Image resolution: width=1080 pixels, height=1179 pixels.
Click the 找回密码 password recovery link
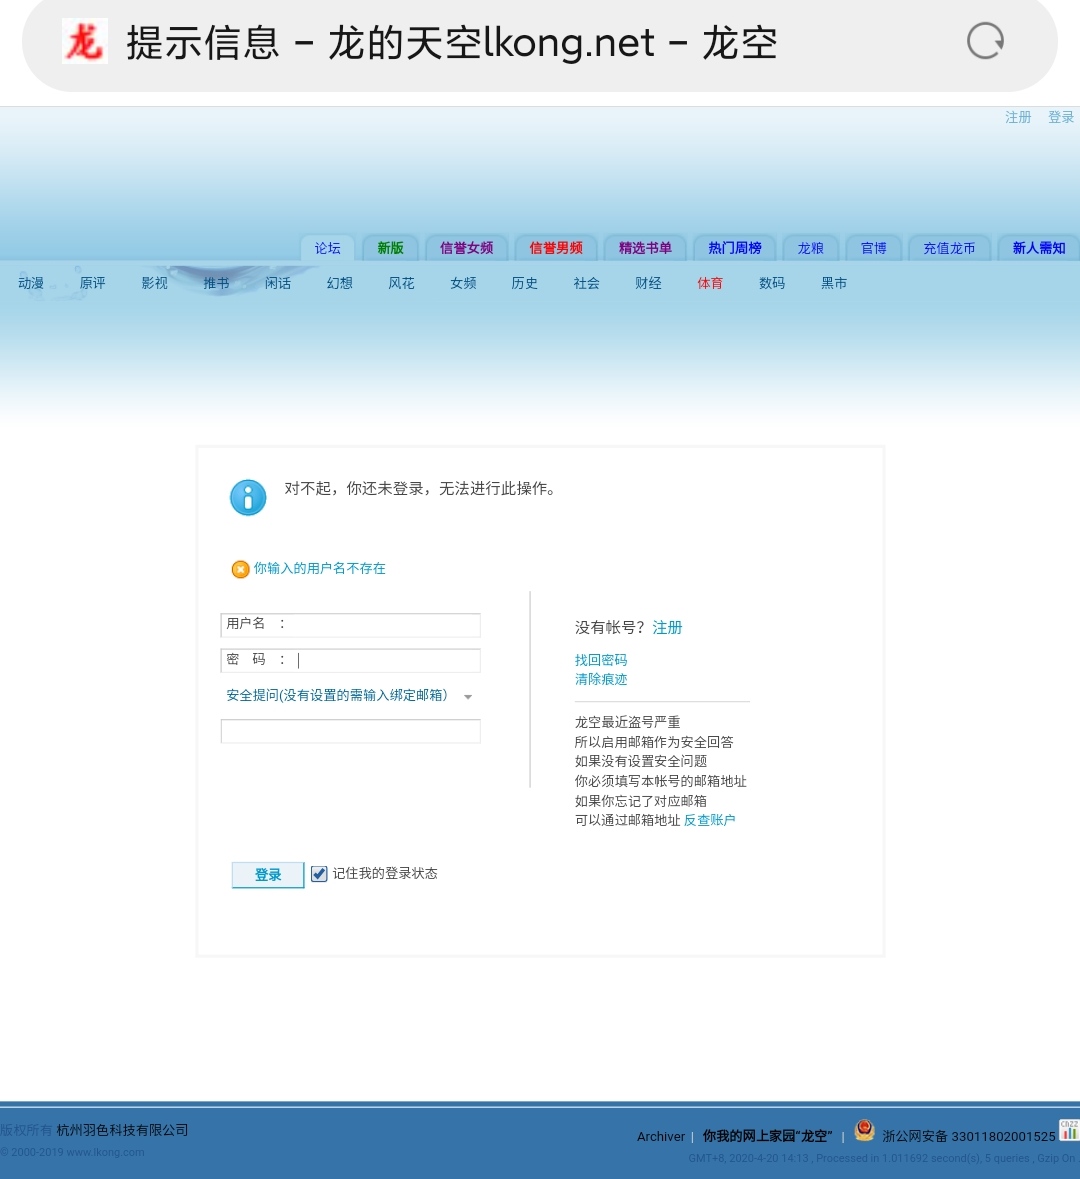tap(601, 660)
